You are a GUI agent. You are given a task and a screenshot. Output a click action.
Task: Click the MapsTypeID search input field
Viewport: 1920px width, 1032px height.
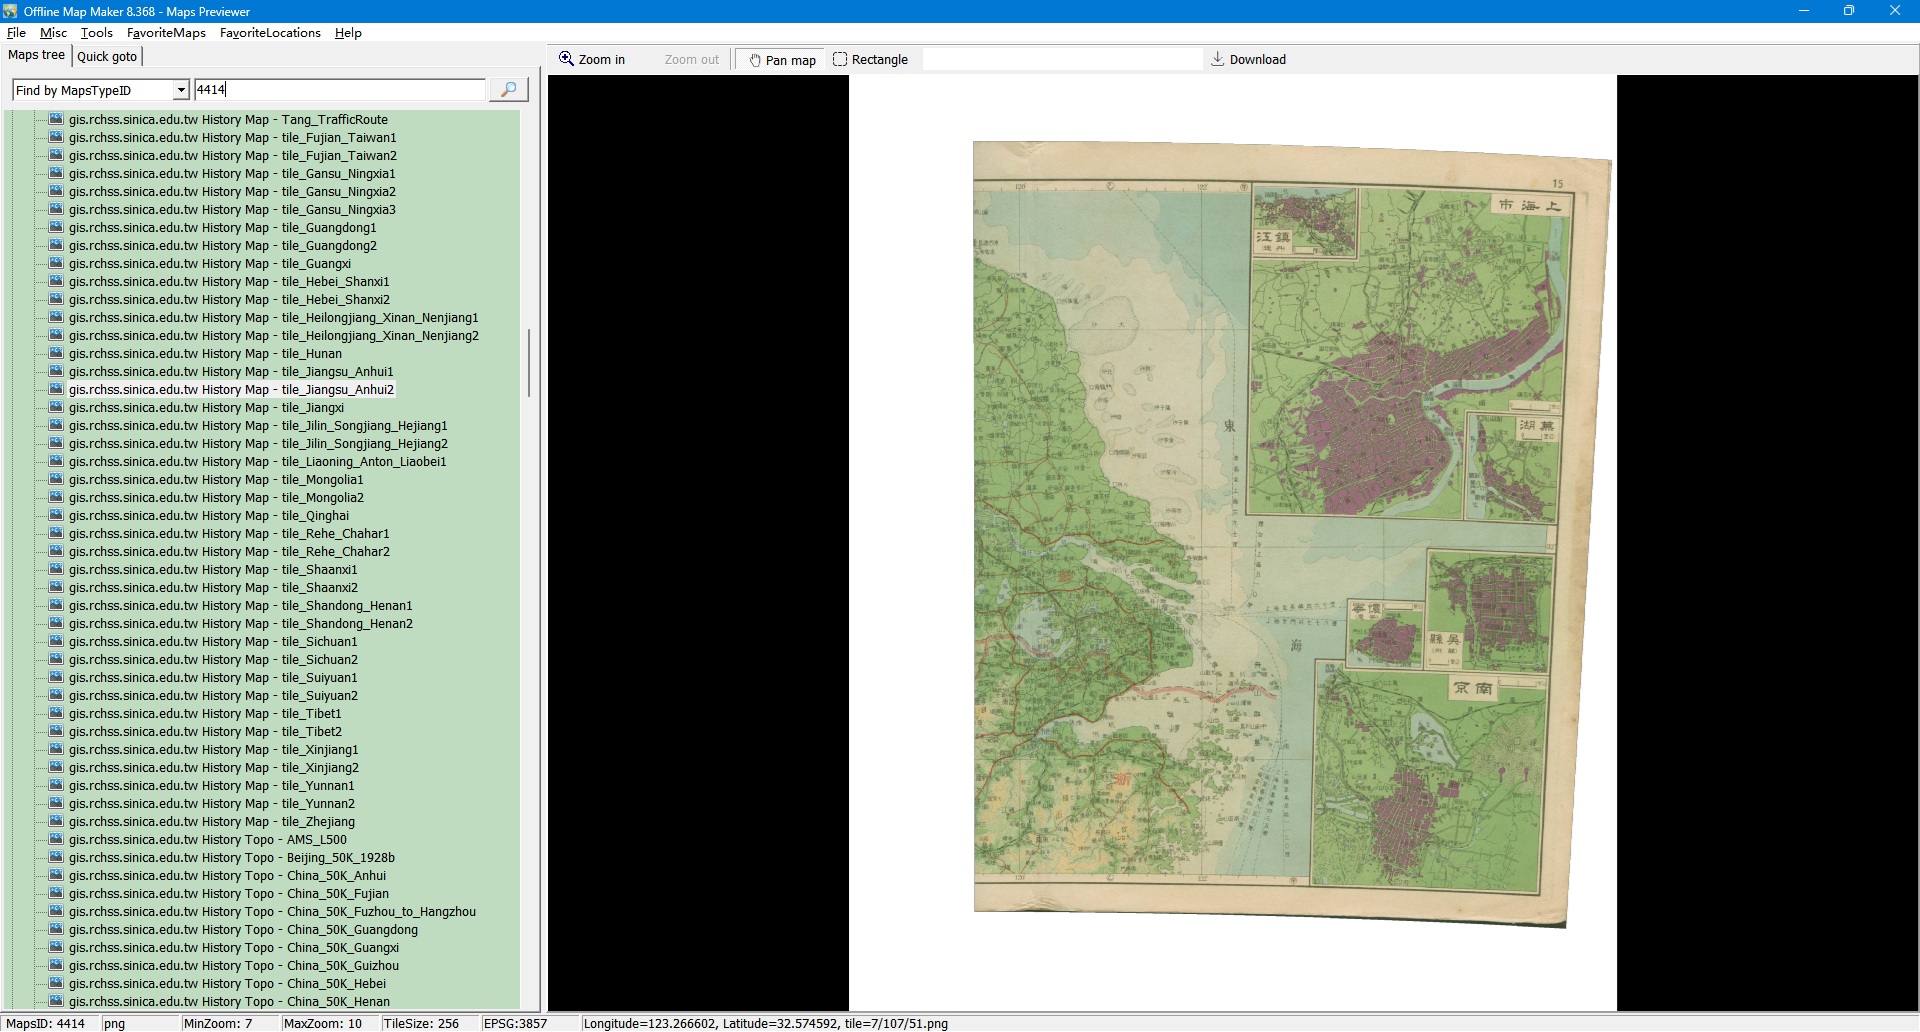(x=339, y=90)
